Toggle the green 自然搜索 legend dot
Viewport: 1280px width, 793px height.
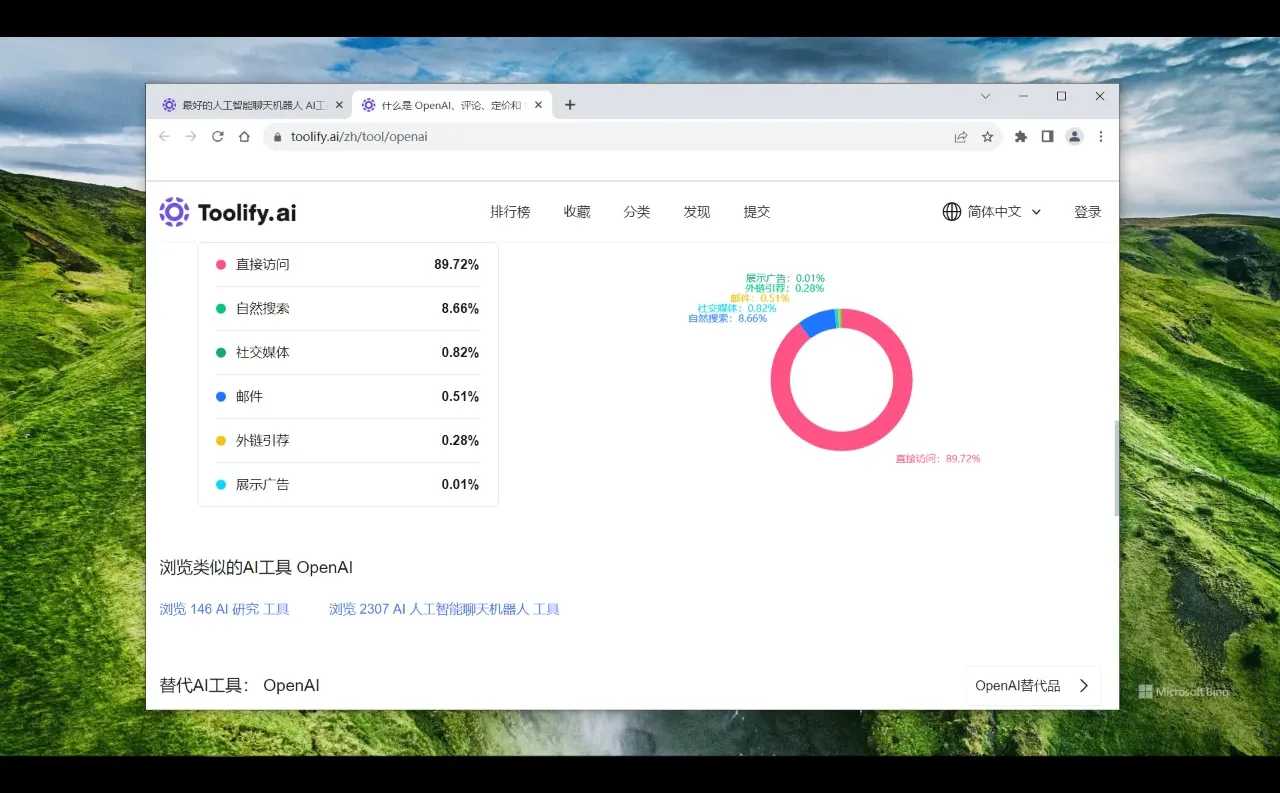point(222,308)
